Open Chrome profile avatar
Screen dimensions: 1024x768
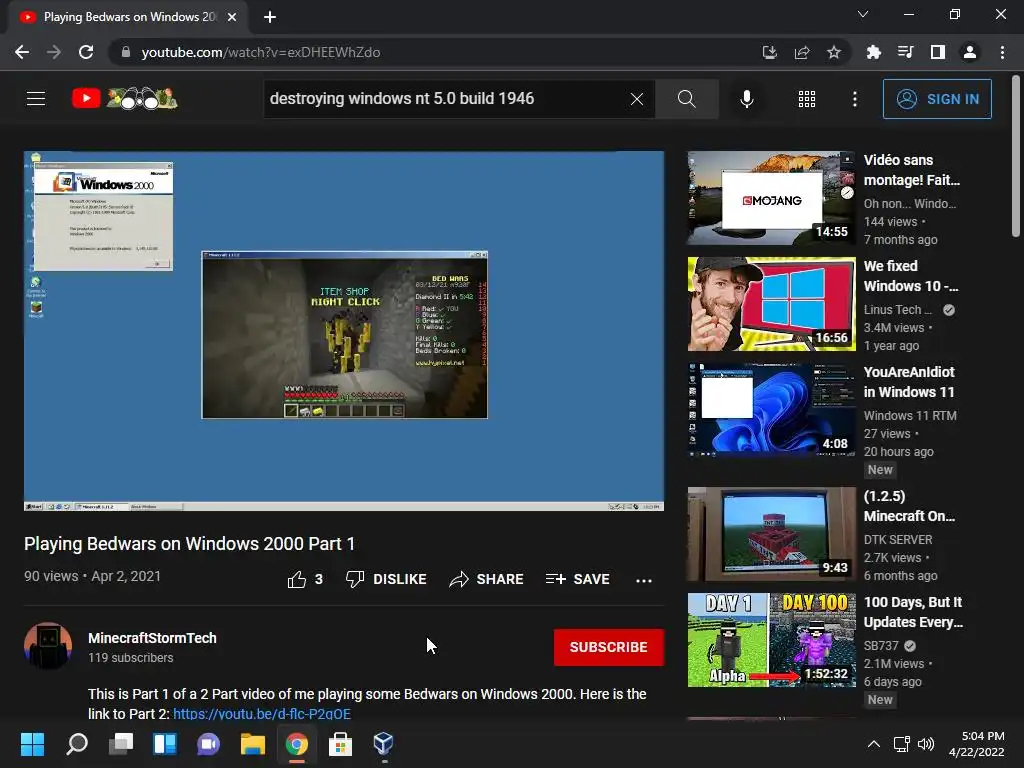tap(970, 52)
